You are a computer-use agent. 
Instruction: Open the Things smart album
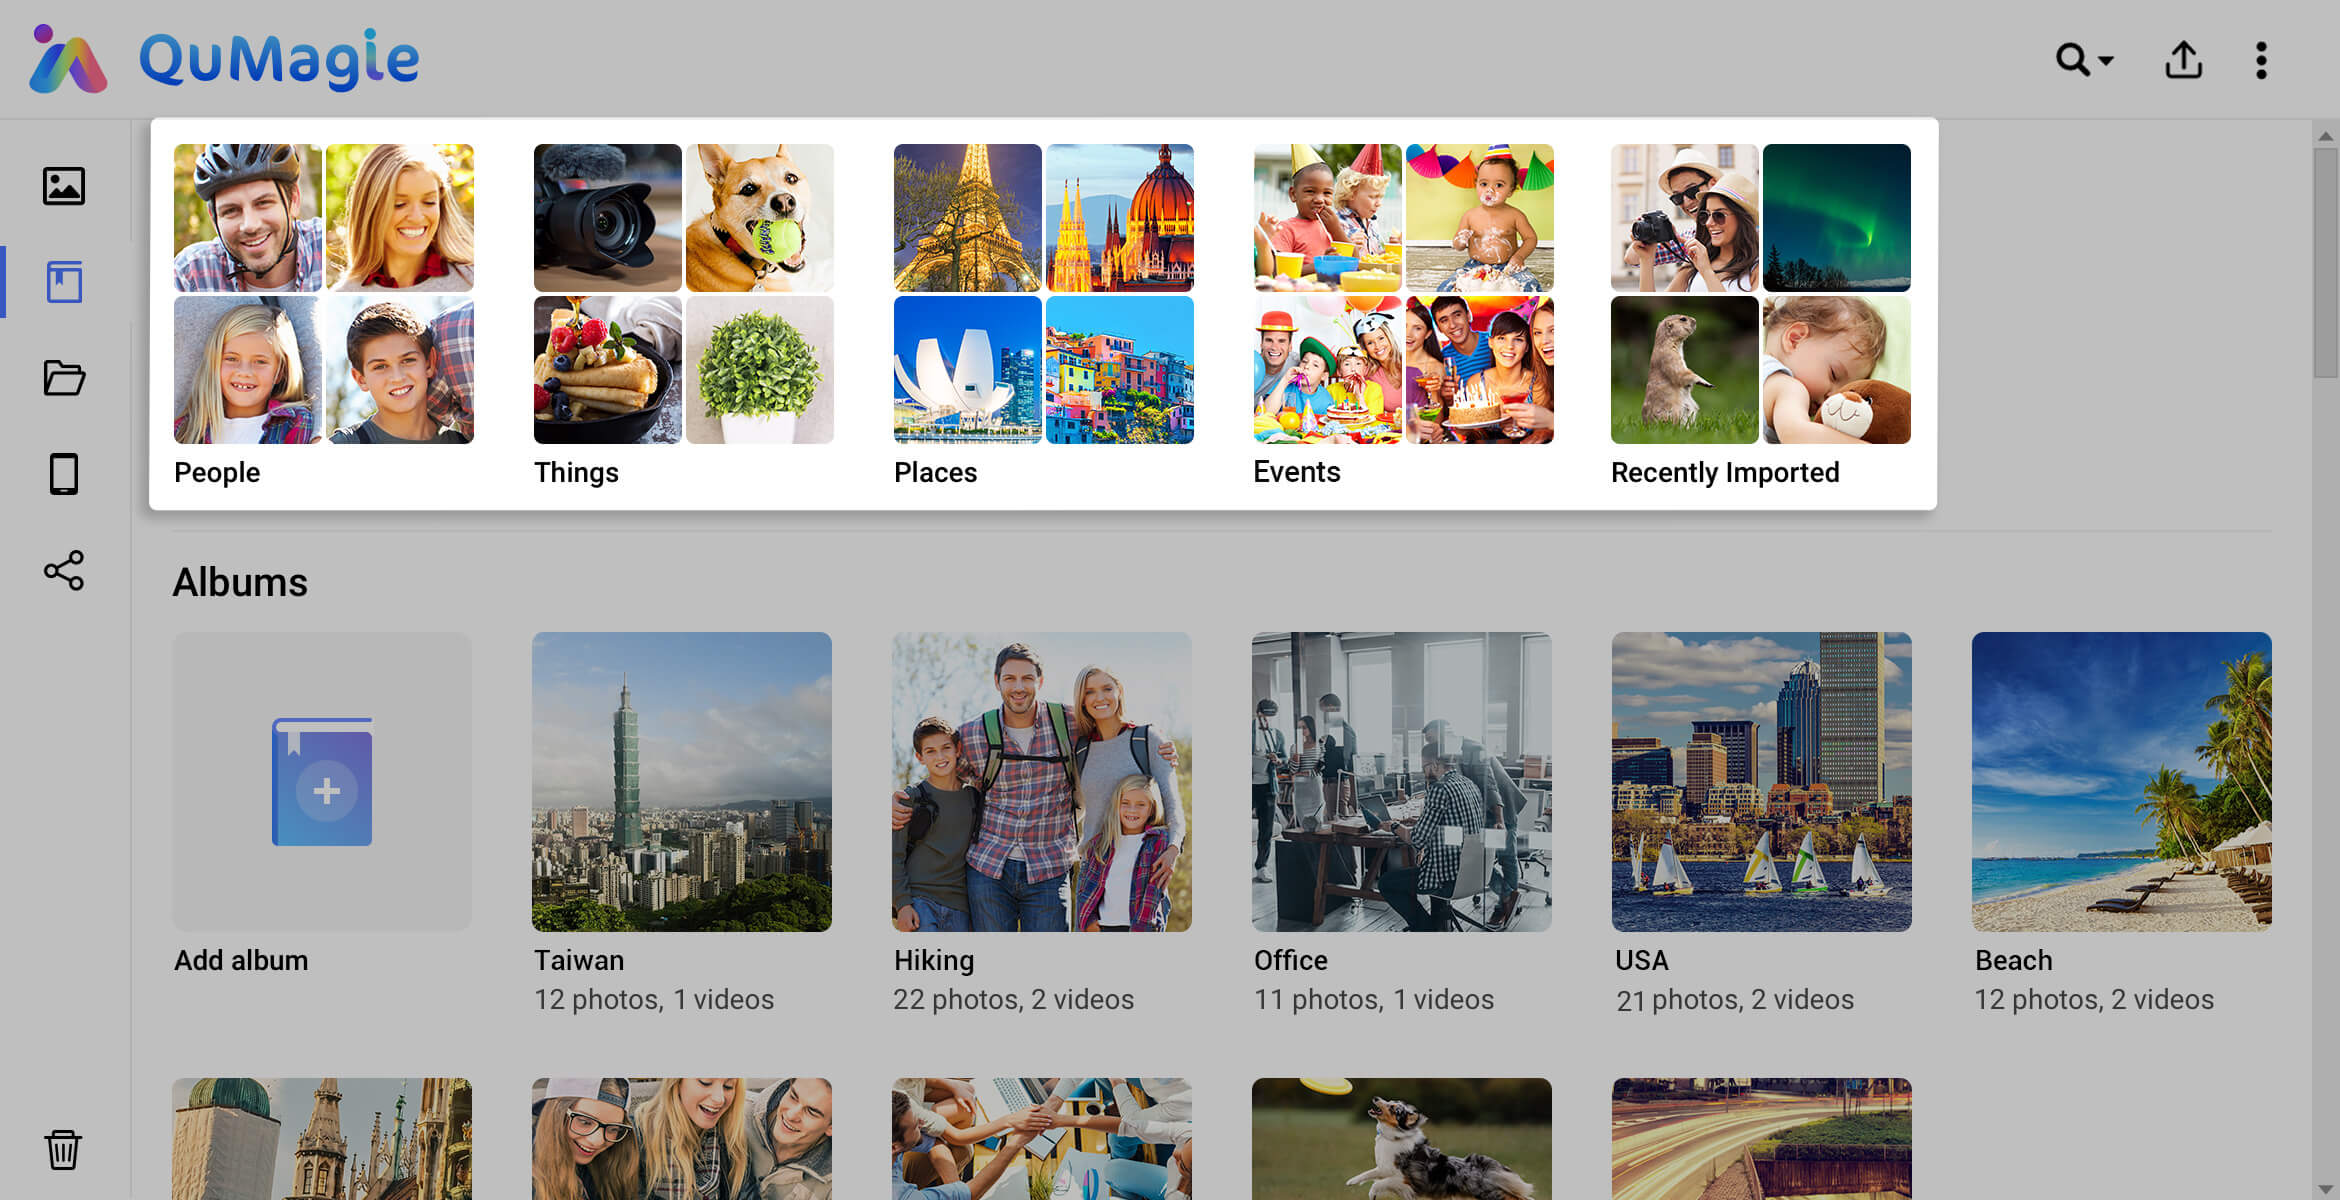683,294
